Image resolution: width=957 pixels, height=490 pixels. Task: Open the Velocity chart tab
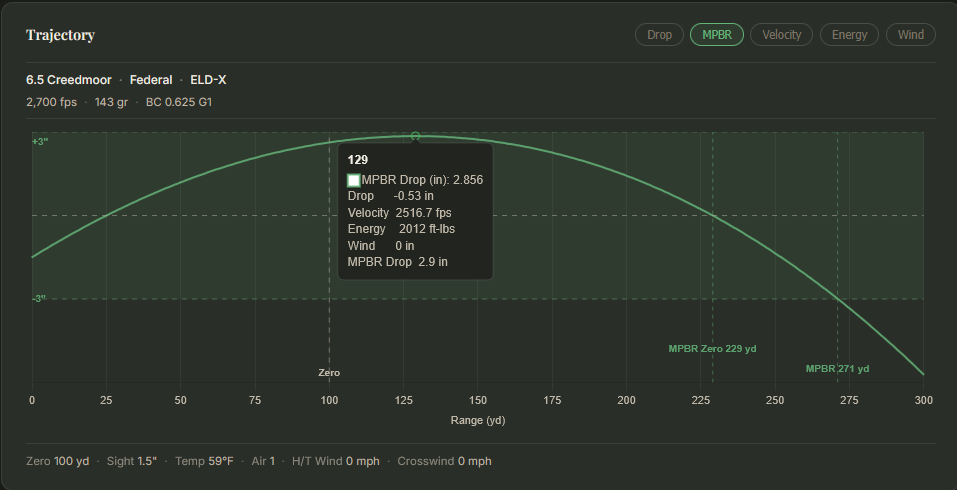(x=781, y=35)
